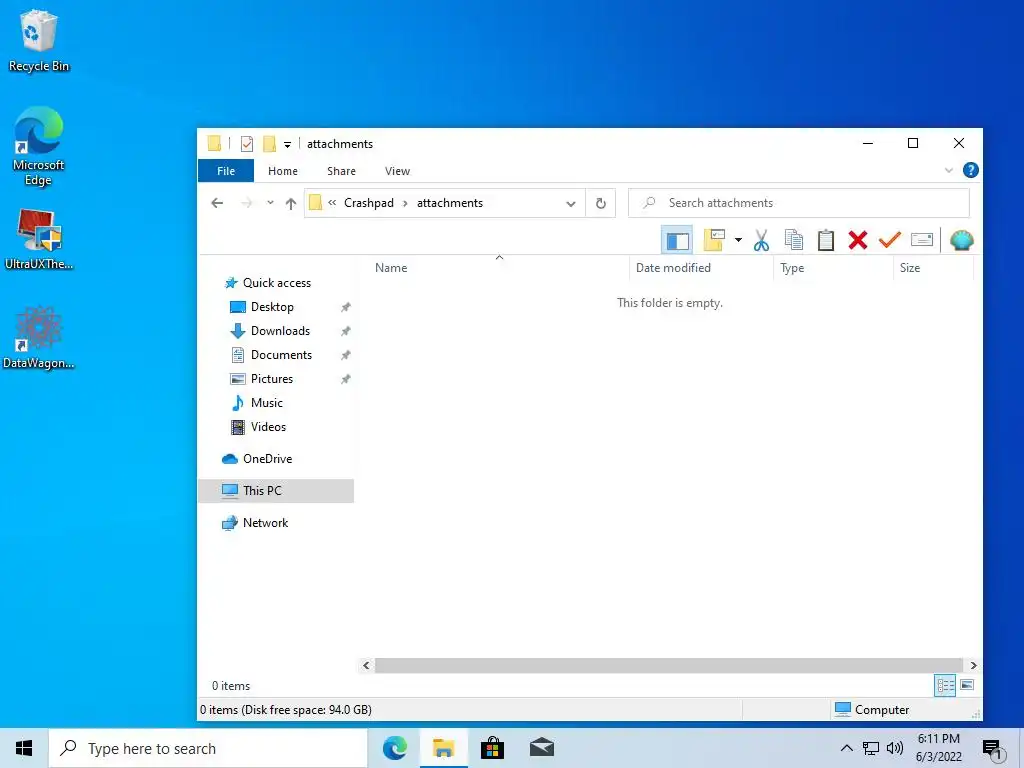Show hidden tray icons chevron
Image resolution: width=1024 pixels, height=768 pixels.
(846, 748)
